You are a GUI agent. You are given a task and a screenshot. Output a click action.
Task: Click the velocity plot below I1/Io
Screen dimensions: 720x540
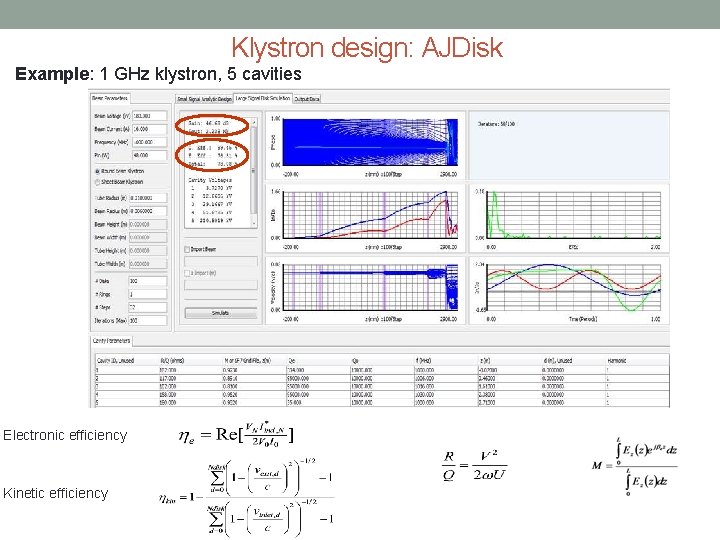[x=370, y=287]
